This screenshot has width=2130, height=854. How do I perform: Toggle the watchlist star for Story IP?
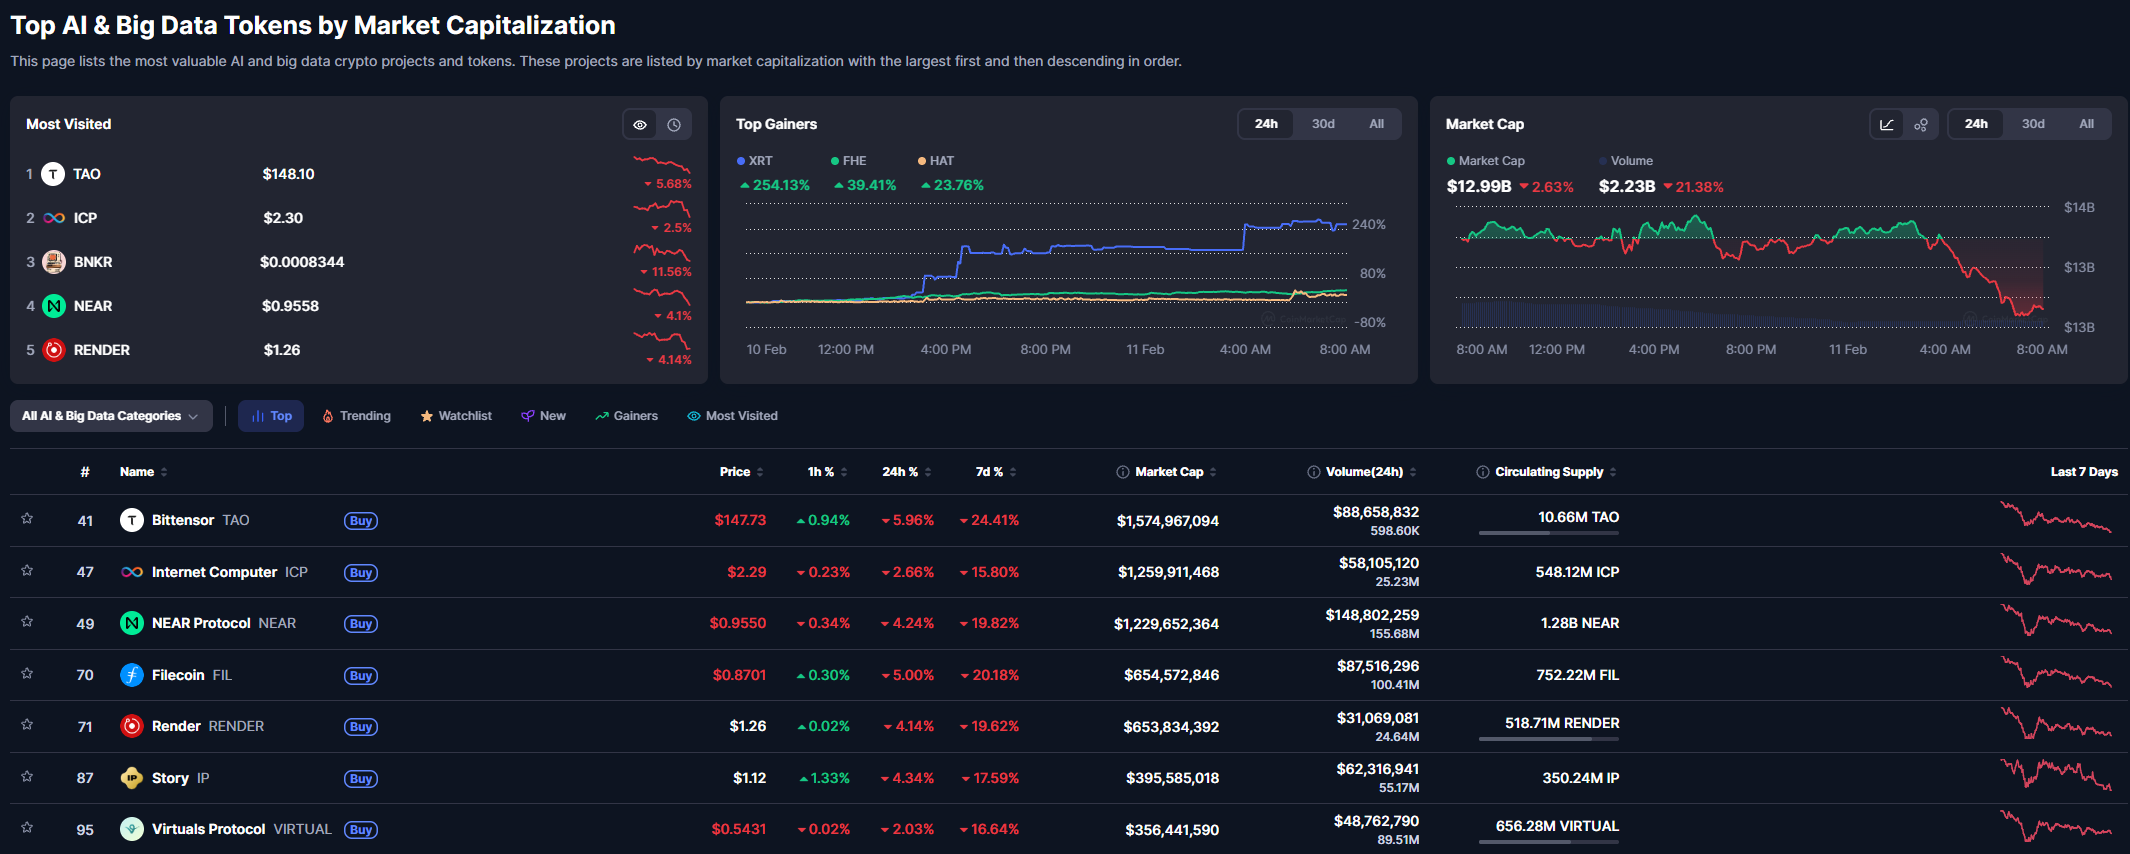coord(27,777)
